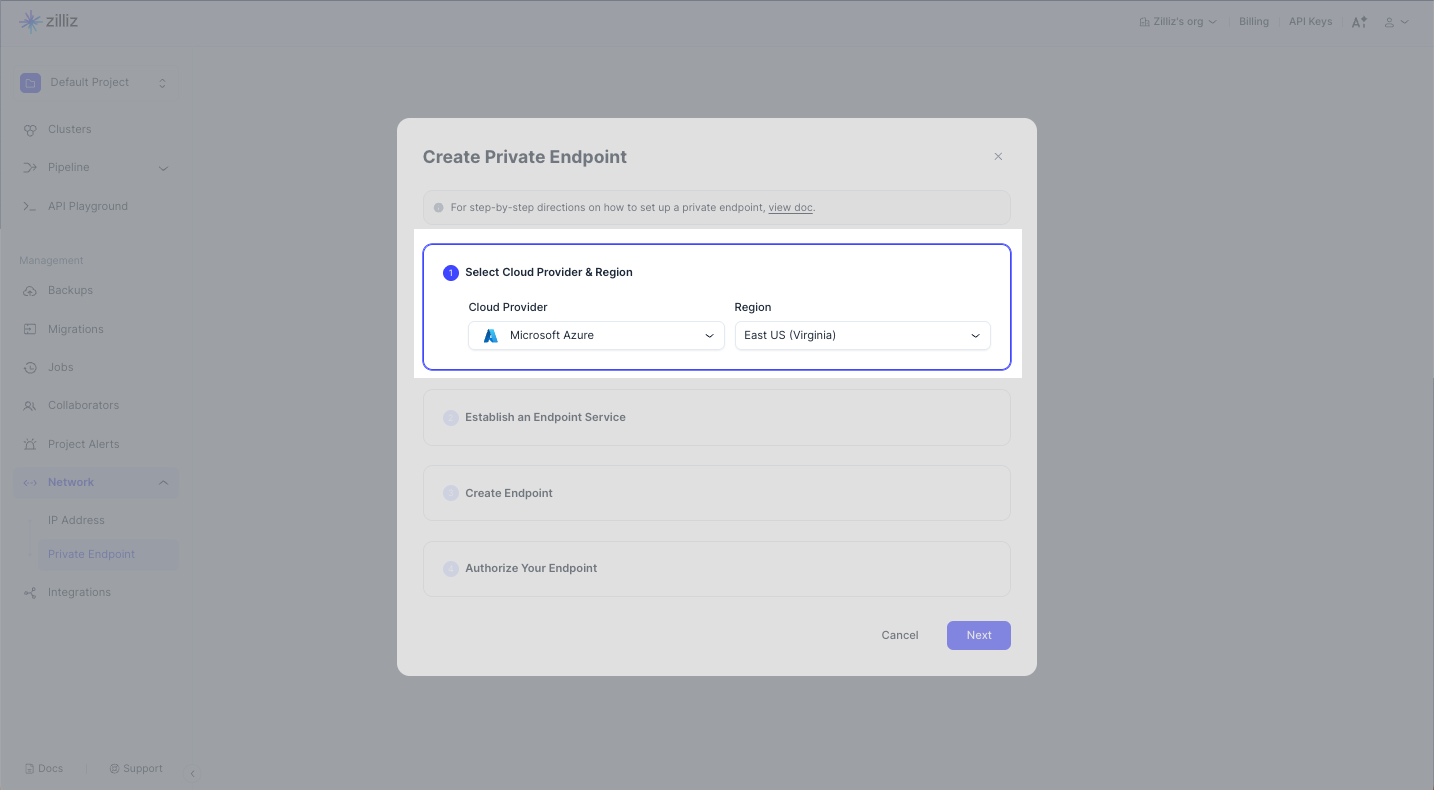
Task: Click the Migrations icon
Action: coord(30,329)
